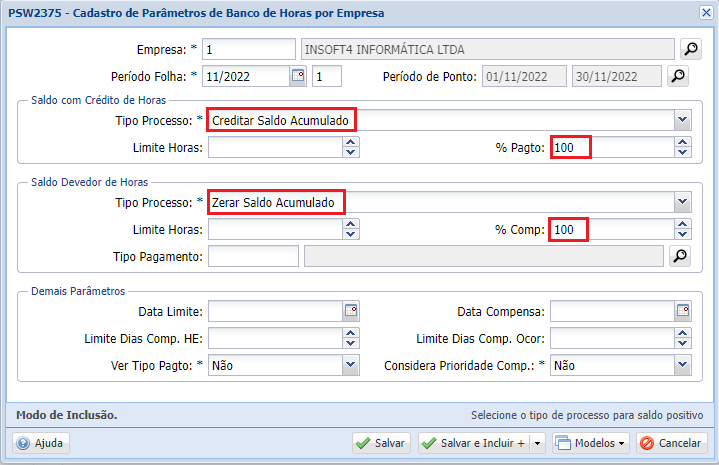Click the % Comp input field
719x465 pixels.
point(613,229)
